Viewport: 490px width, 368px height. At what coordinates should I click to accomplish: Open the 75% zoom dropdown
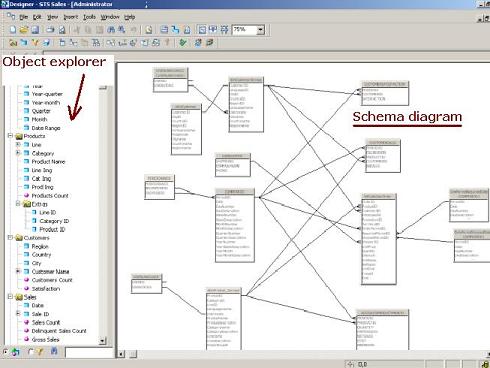(261, 30)
